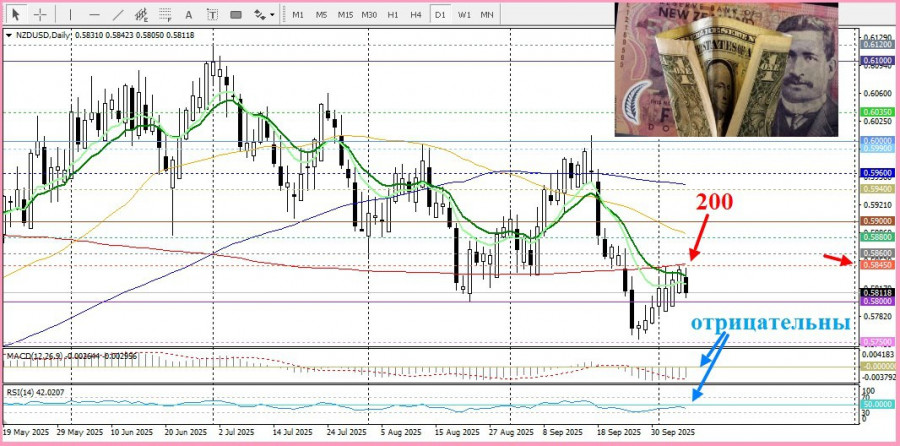Open the arrows objects dropdown

[x=264, y=14]
